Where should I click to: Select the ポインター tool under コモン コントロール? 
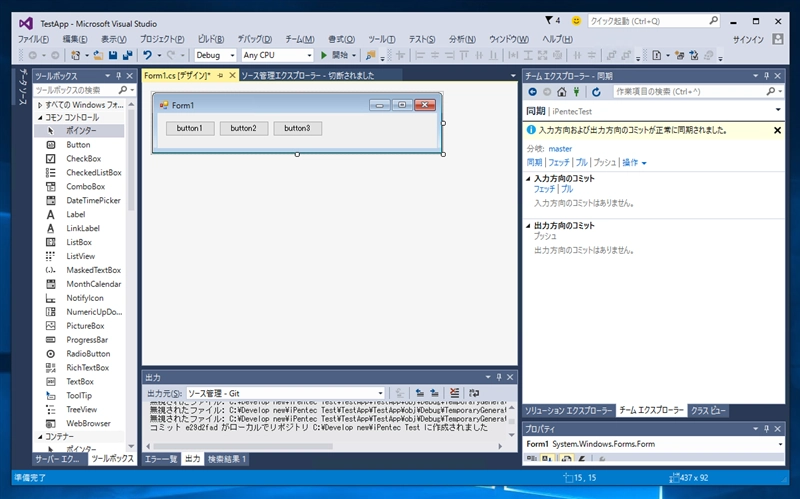point(79,131)
